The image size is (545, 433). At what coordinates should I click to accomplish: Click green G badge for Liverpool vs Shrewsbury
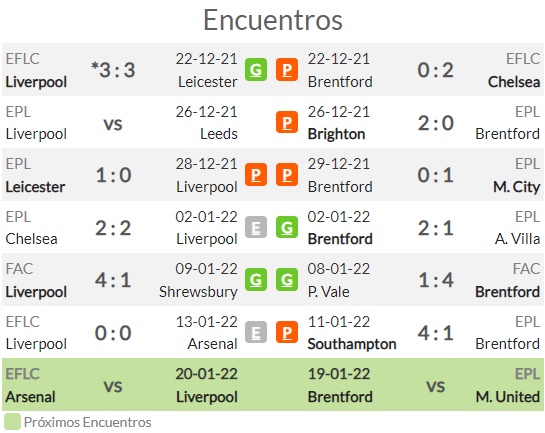coord(256,279)
